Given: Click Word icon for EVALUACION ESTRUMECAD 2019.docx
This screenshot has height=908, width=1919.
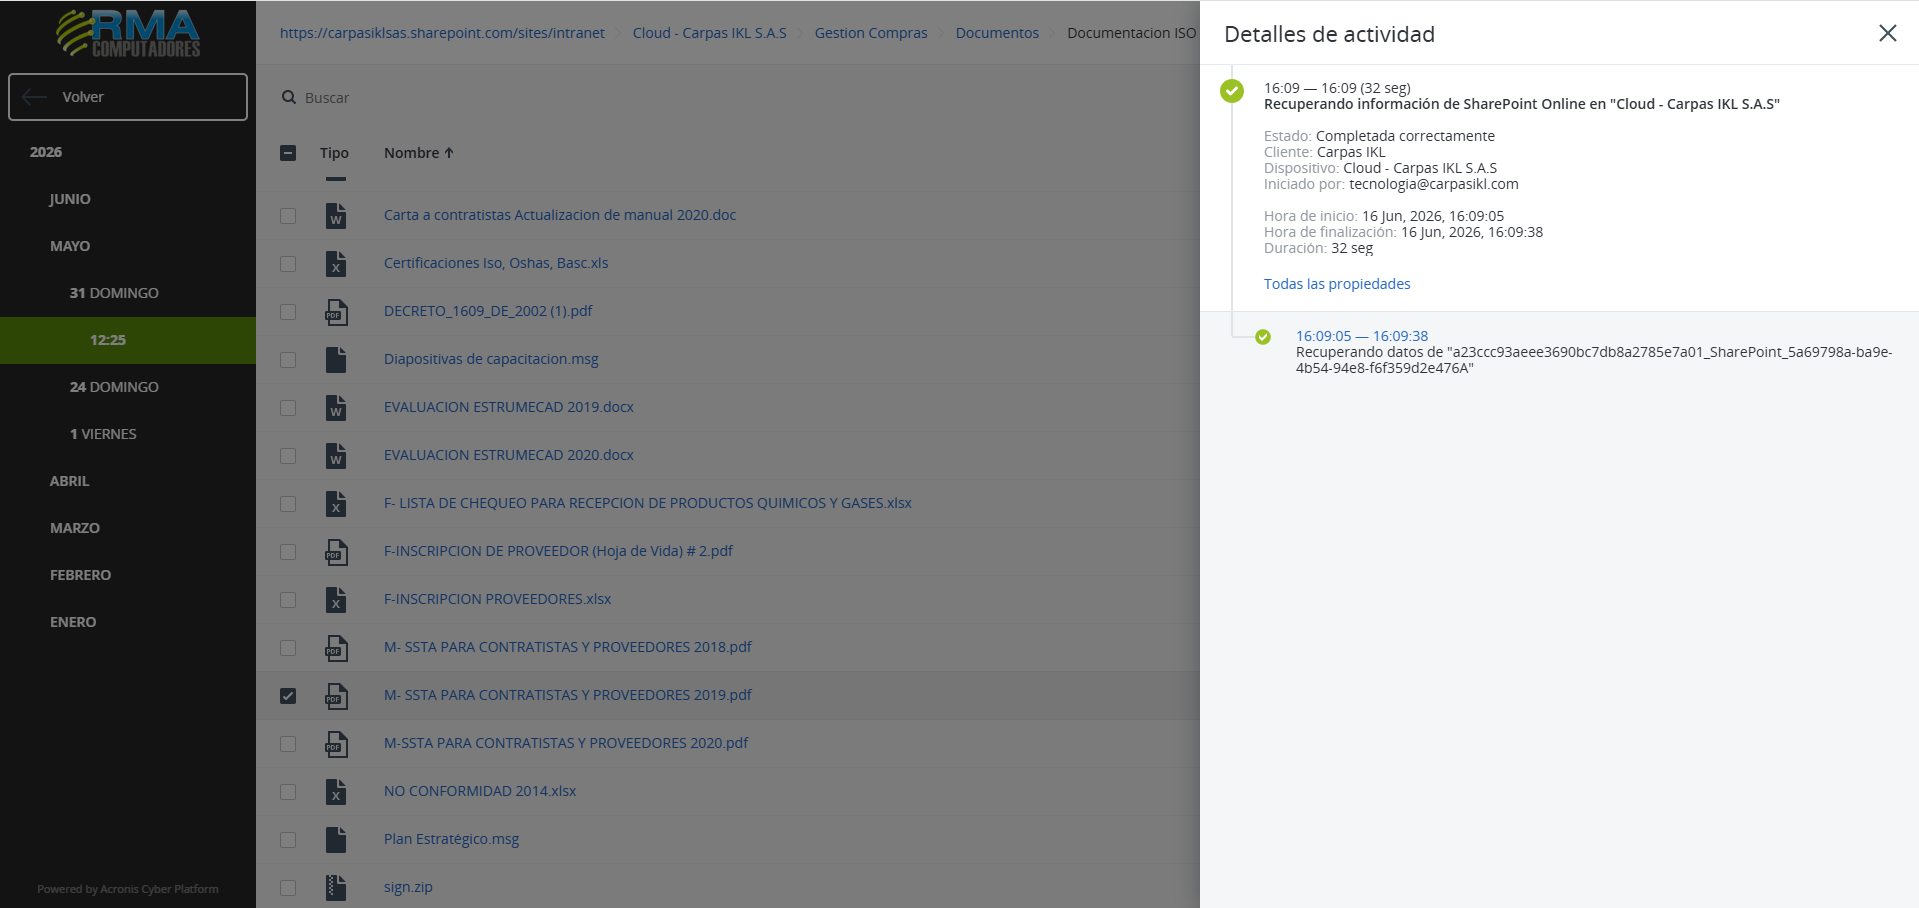Looking at the screenshot, I should 336,407.
